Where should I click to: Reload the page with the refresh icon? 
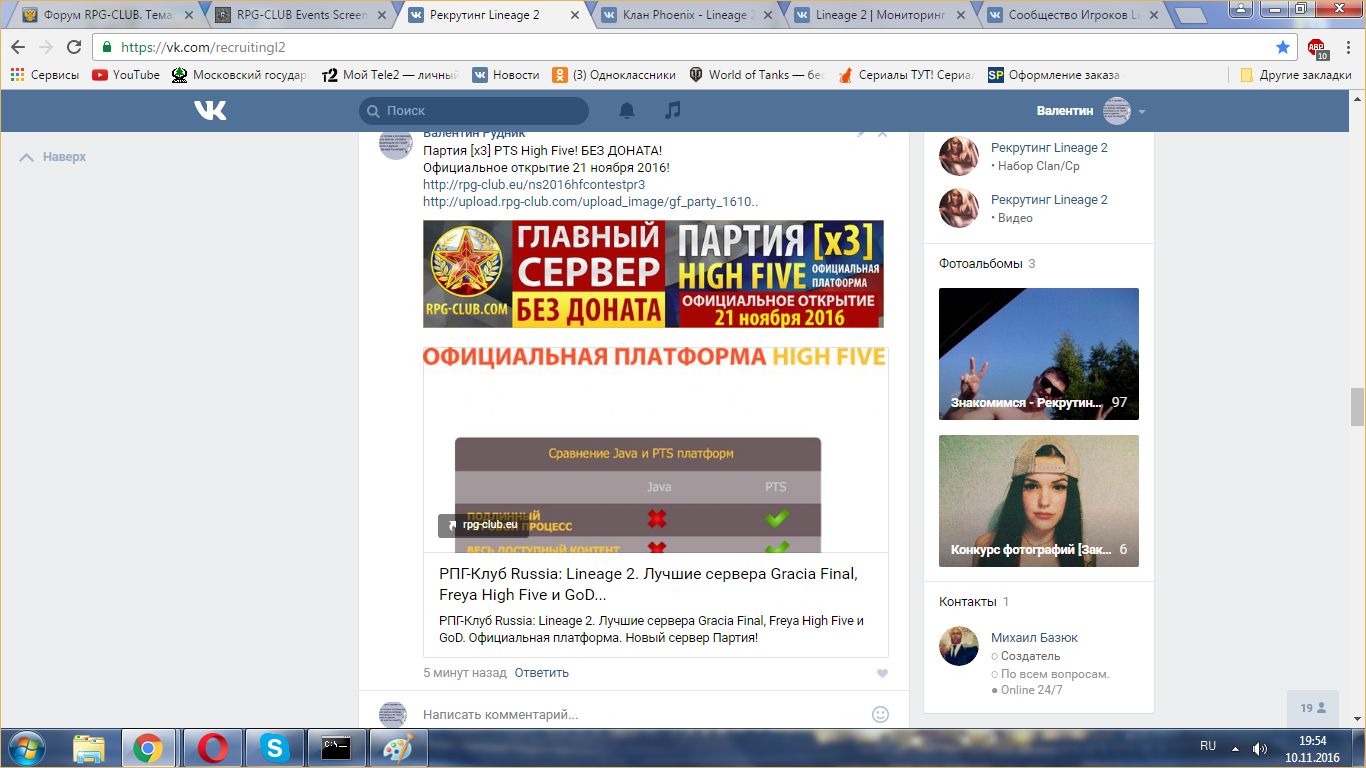coord(74,47)
